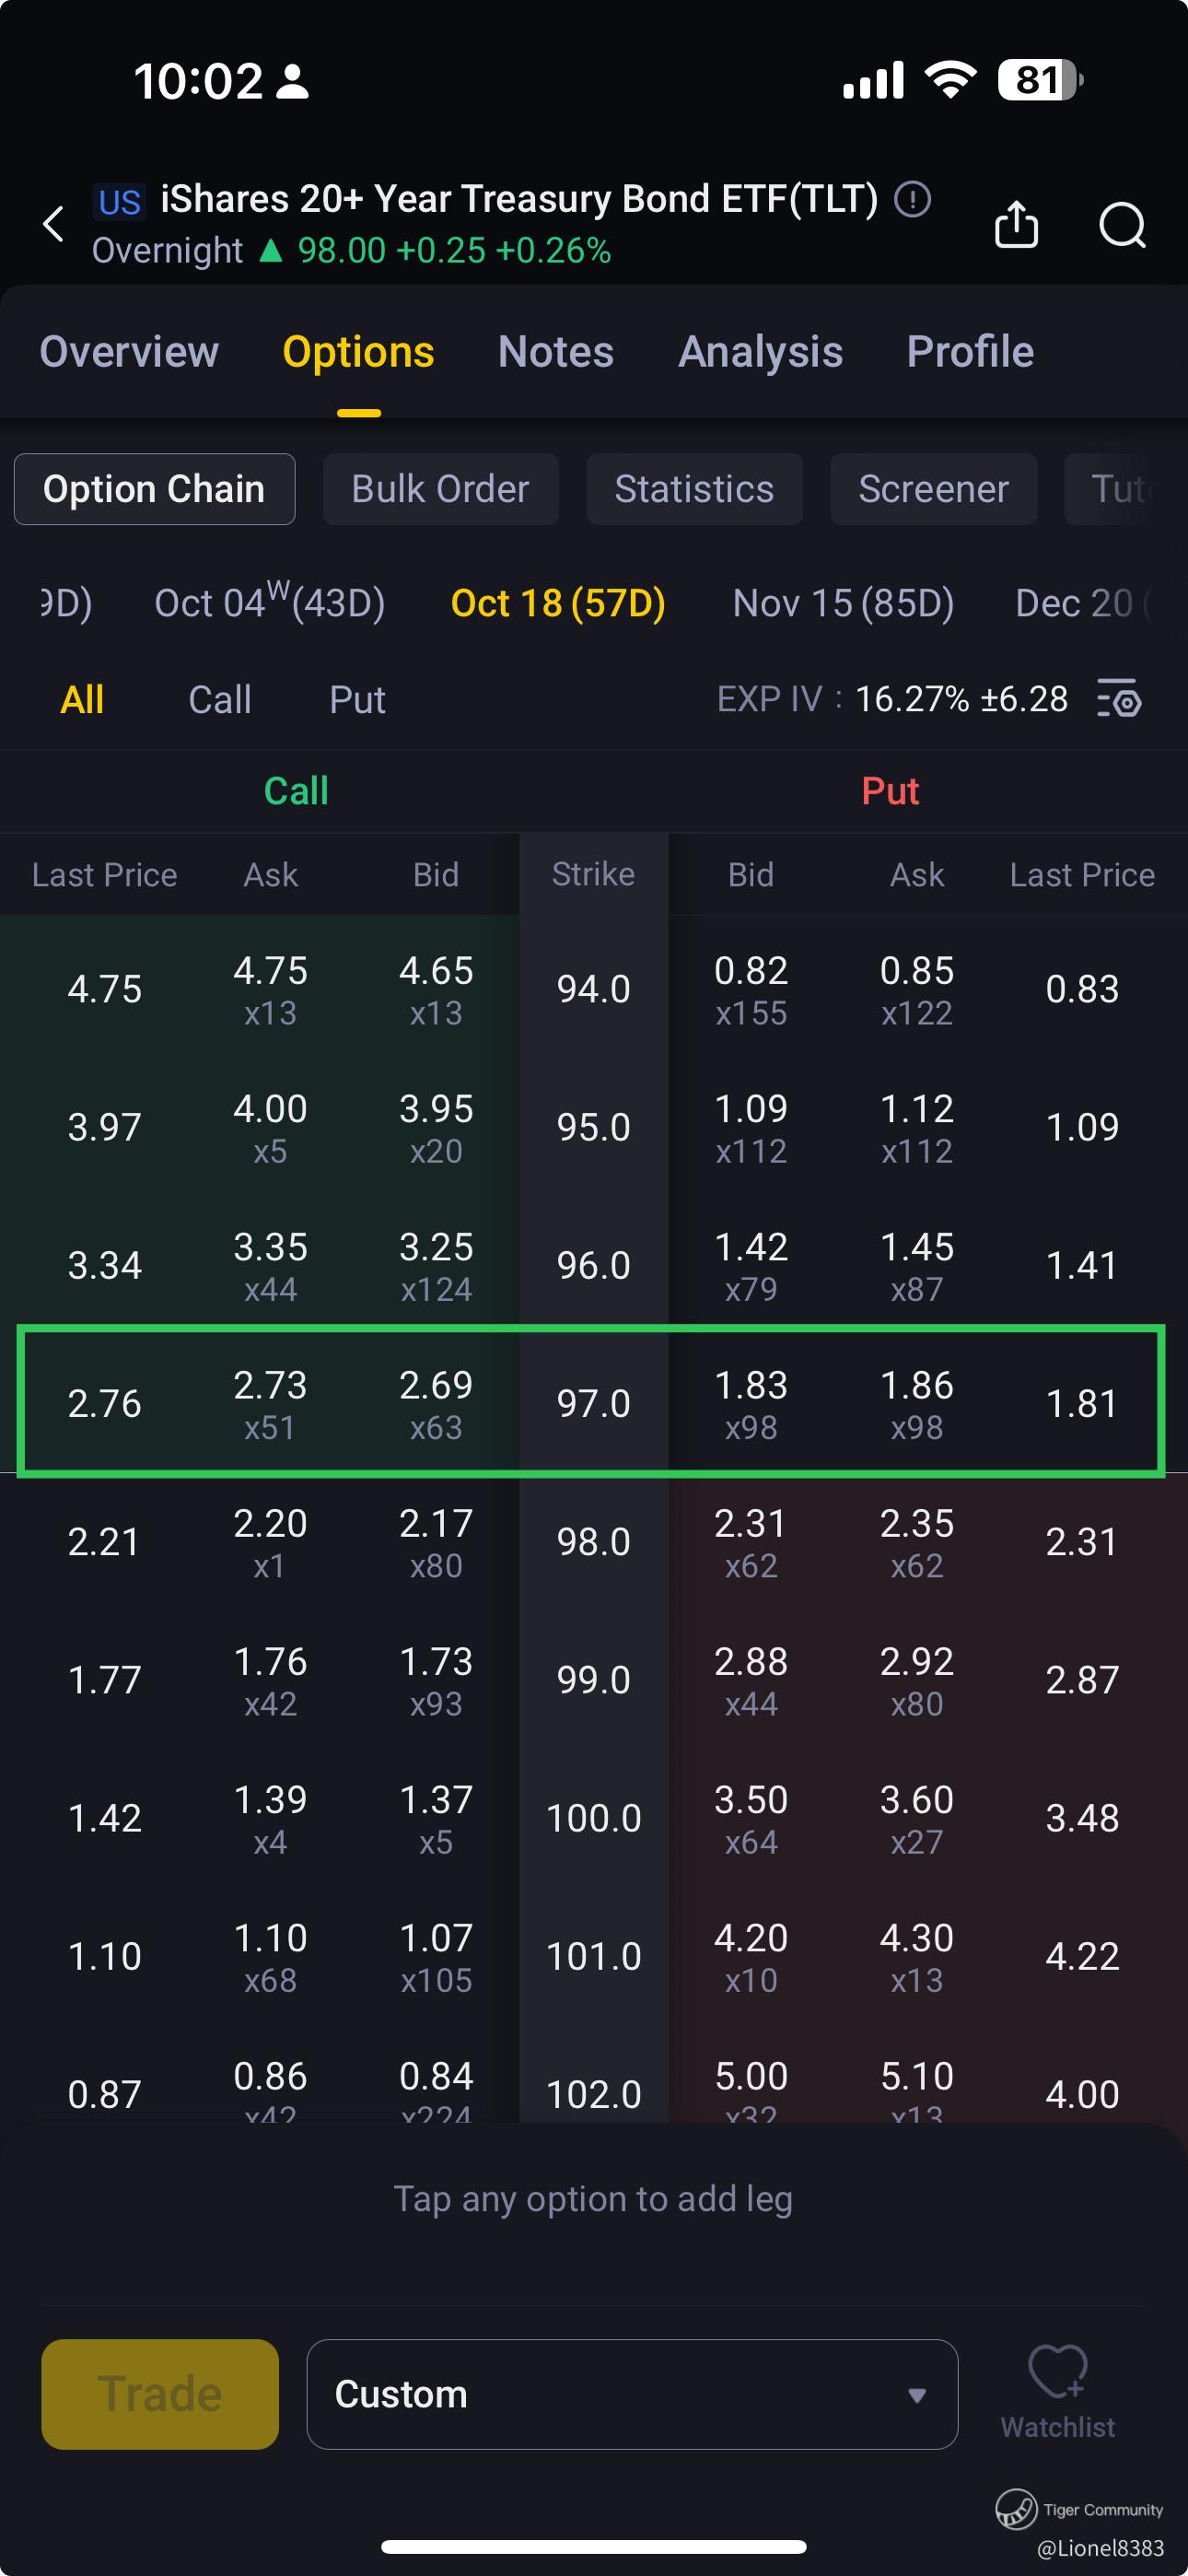Select Oct 04 weekly expiration
Image resolution: width=1188 pixels, height=2576 pixels.
[270, 603]
